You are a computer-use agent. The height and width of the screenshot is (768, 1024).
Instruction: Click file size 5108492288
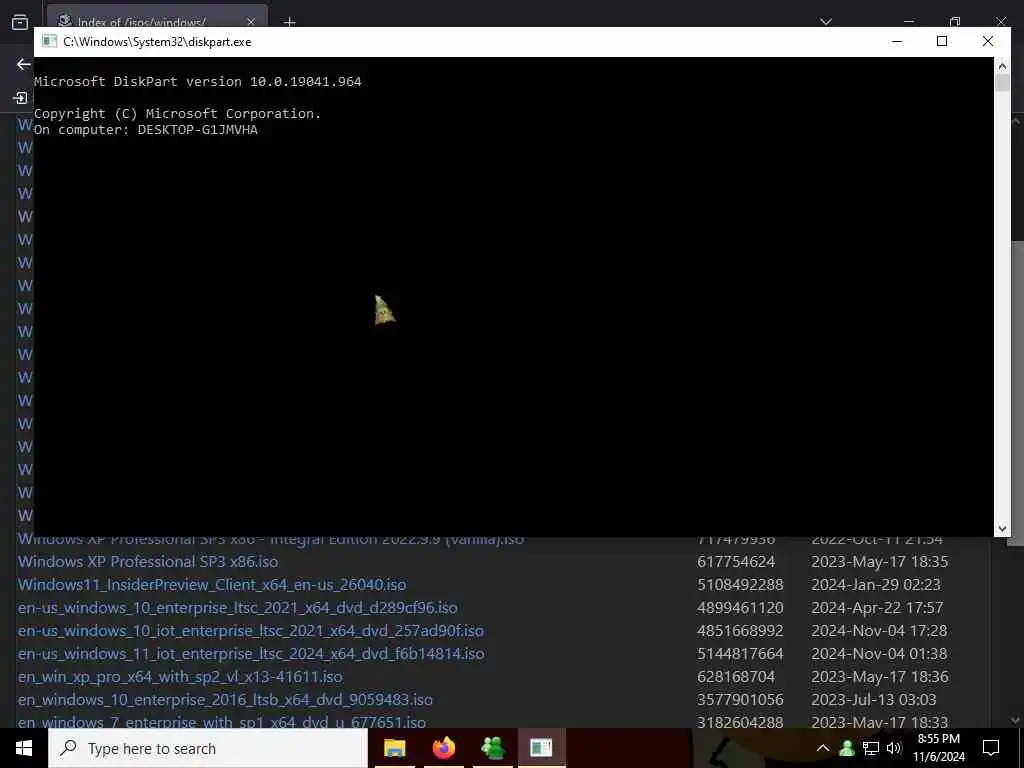(740, 584)
